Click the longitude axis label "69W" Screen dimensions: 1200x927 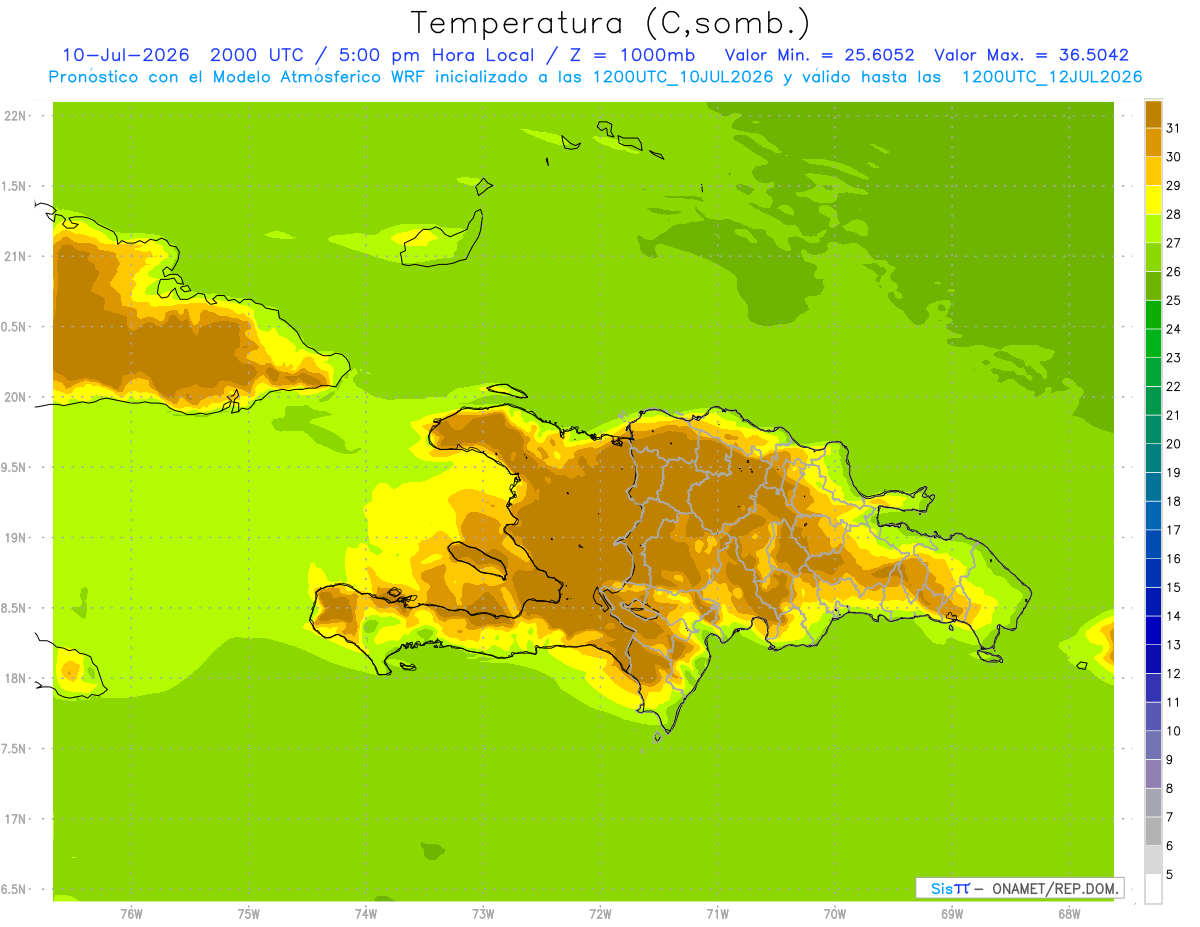click(x=952, y=914)
